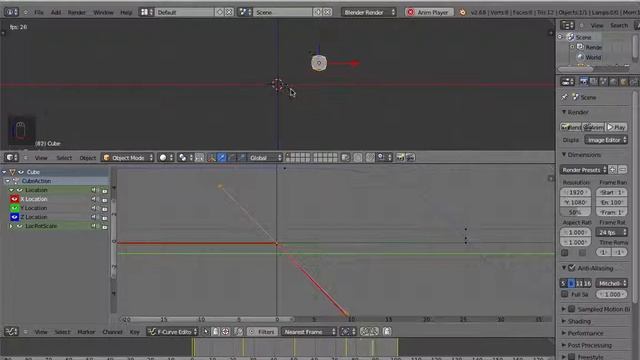Image resolution: width=640 pixels, height=360 pixels.
Task: Click the outliner editor type icon
Action: click(567, 25)
